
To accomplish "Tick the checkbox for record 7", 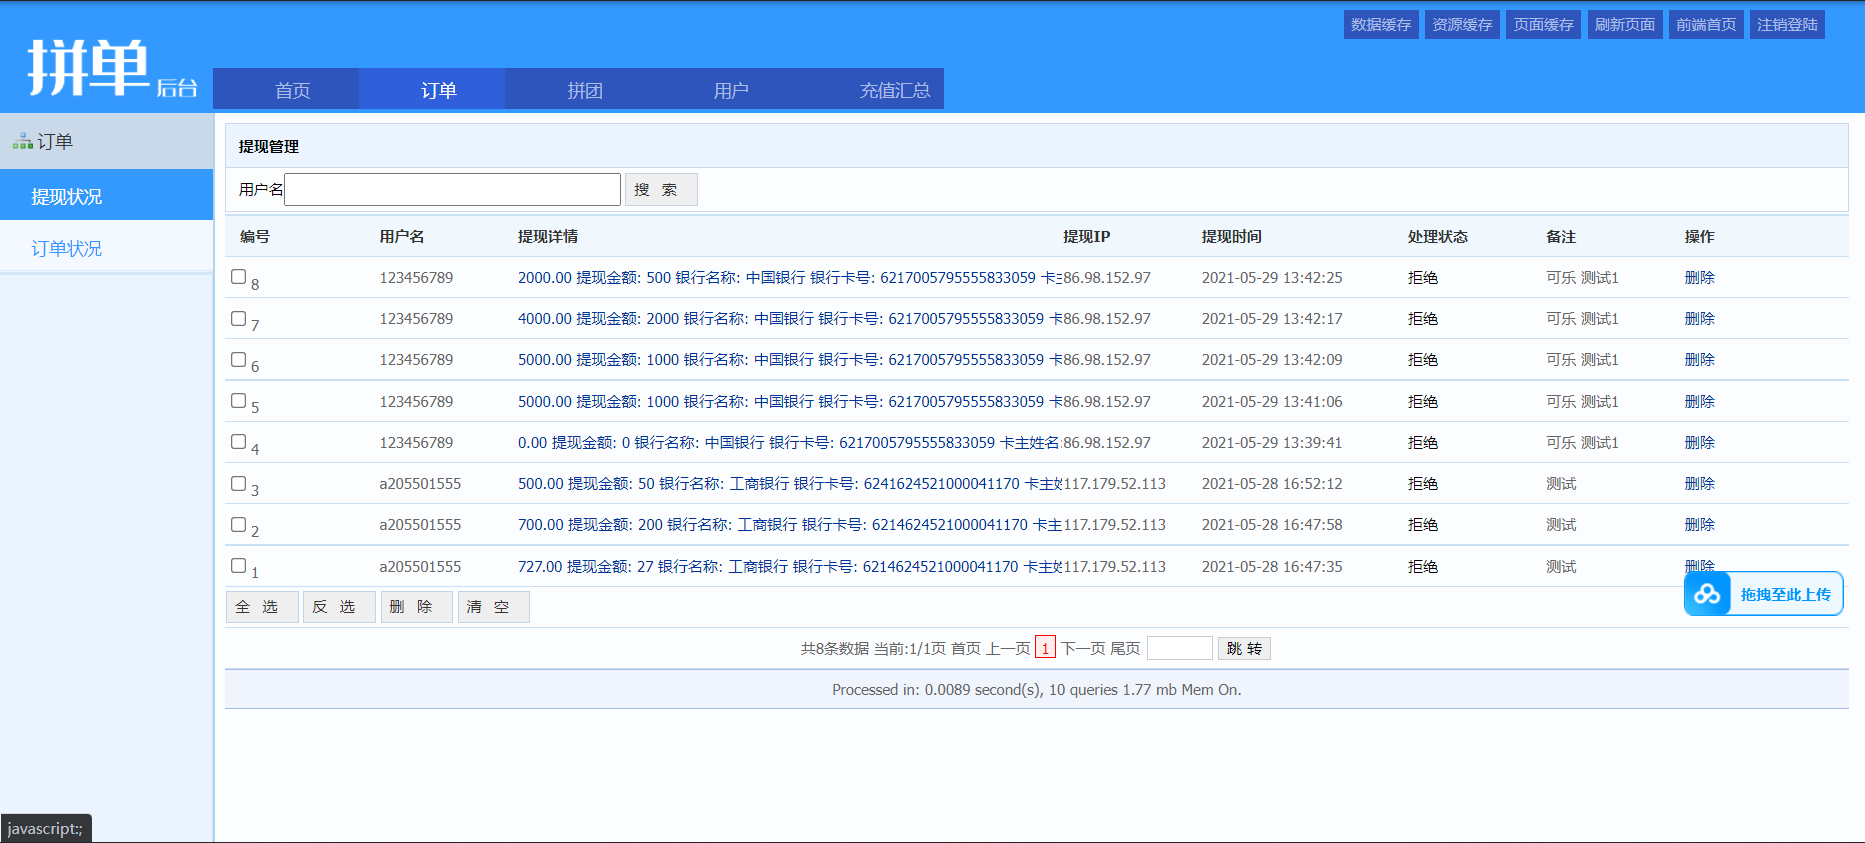I will click(238, 318).
